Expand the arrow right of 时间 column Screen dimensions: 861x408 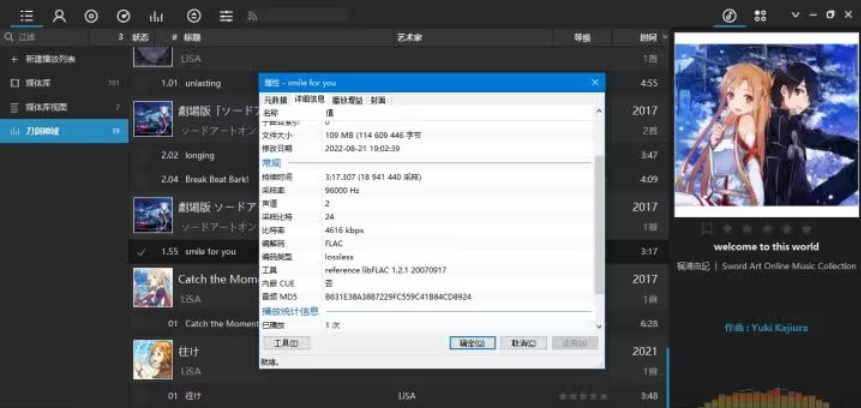[665, 37]
